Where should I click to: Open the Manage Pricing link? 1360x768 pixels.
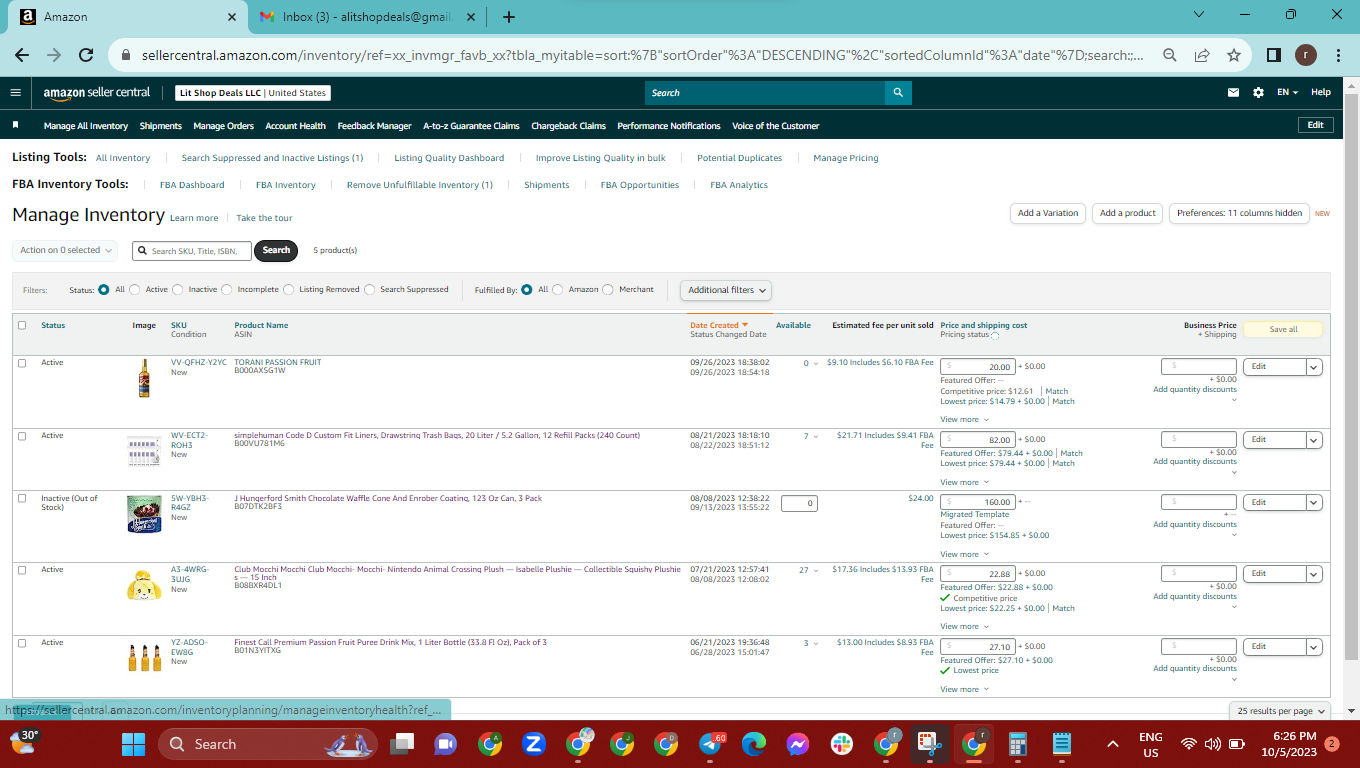coord(846,158)
